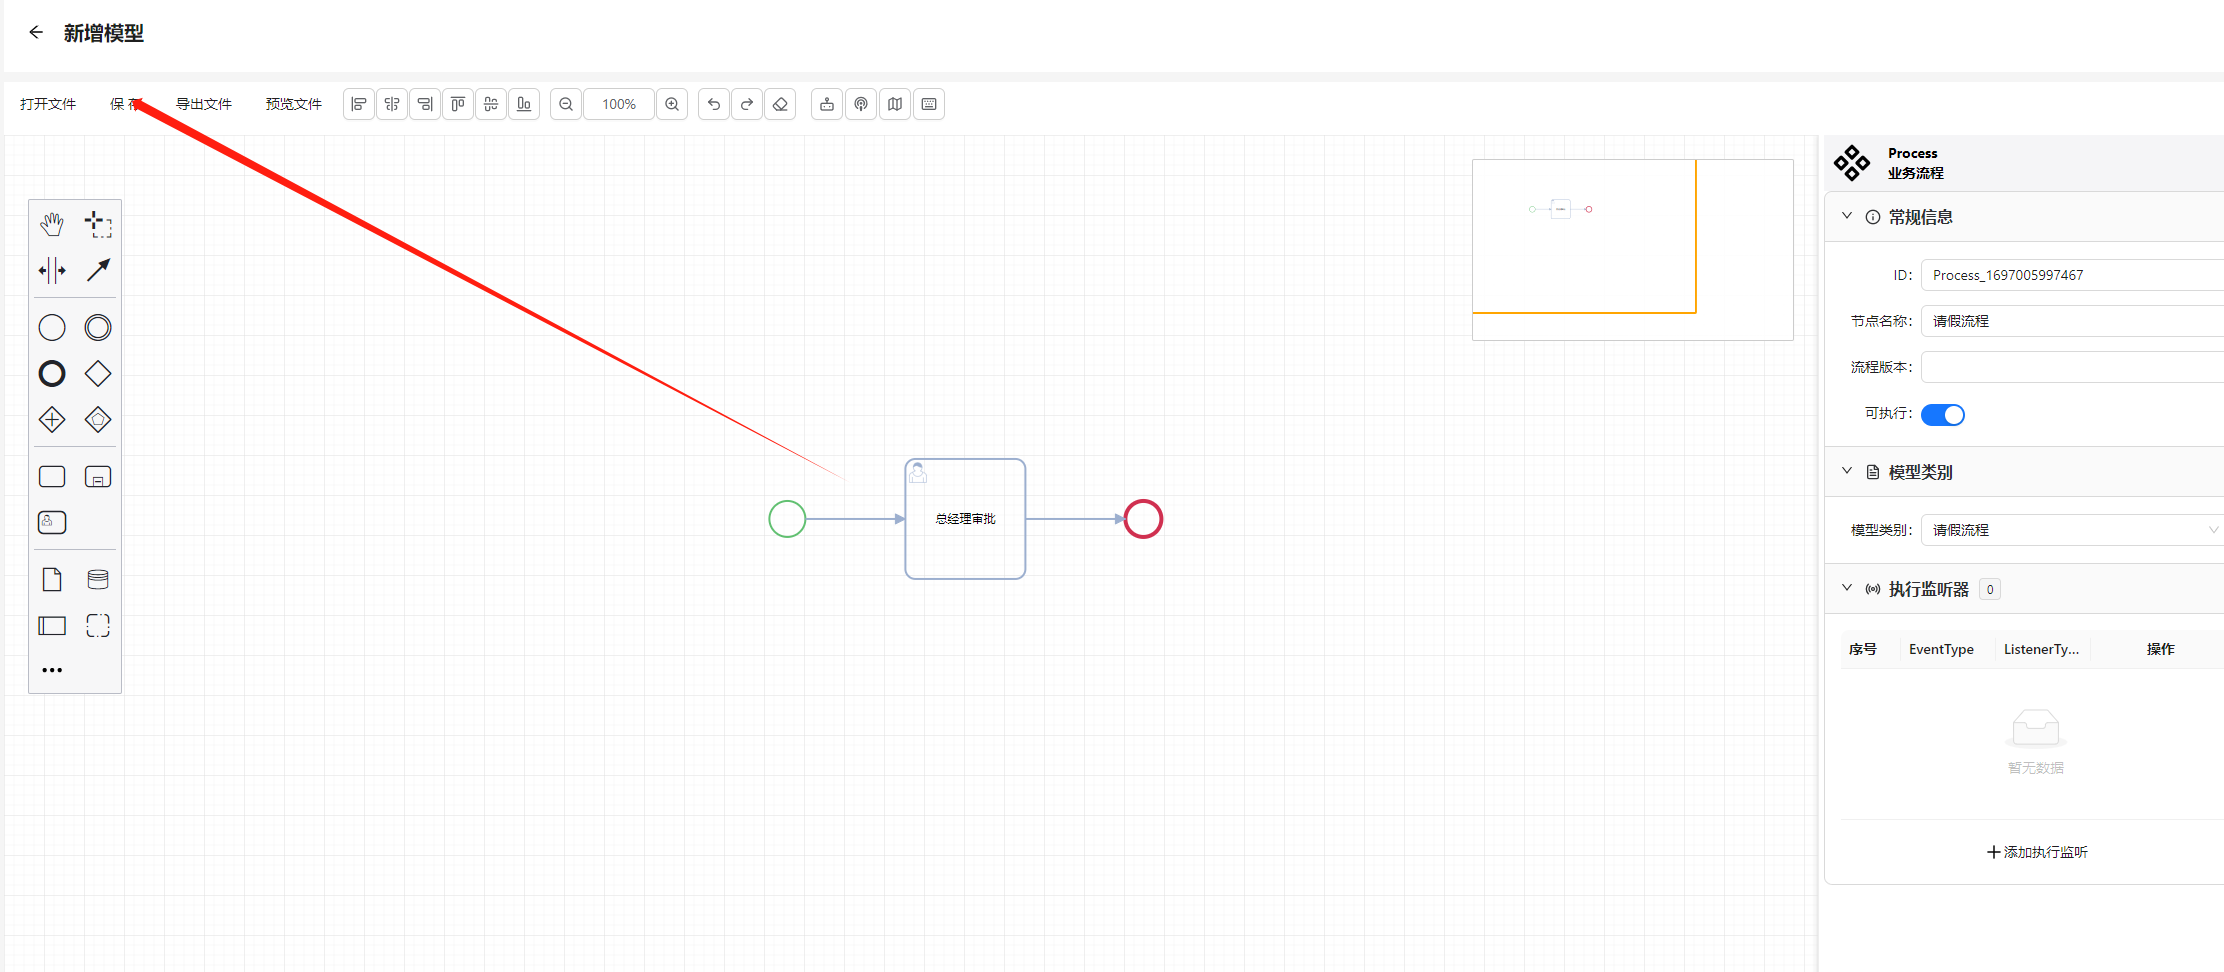Create a start event from palette

click(x=52, y=328)
